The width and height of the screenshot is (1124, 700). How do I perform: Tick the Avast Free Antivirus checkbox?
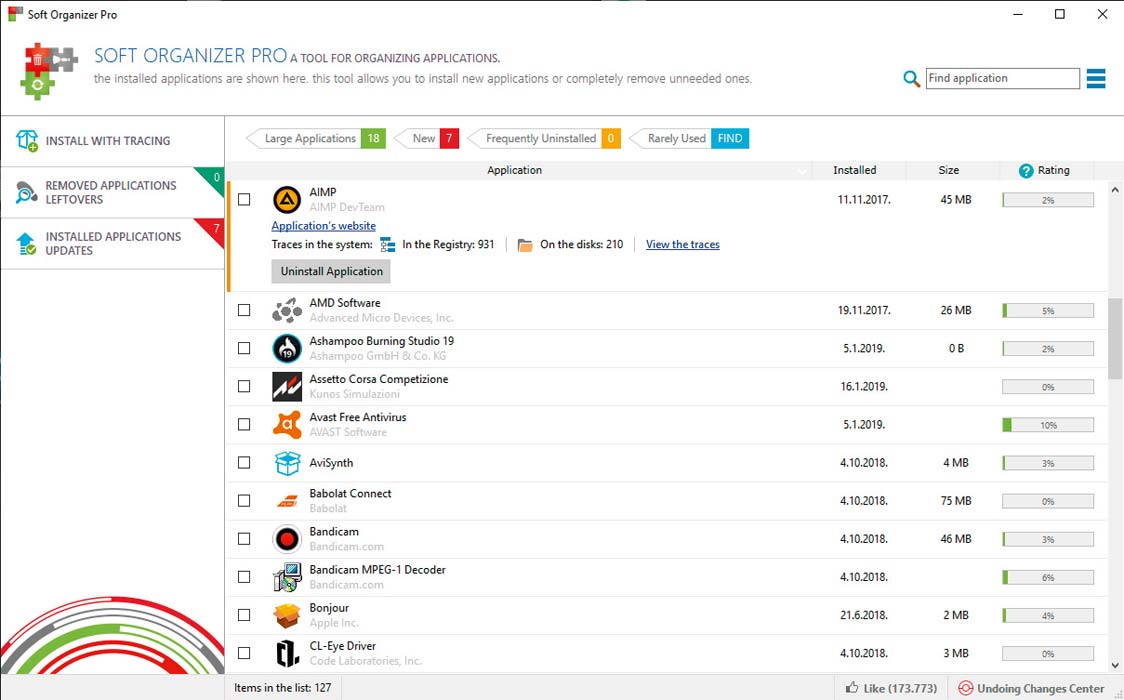[244, 424]
